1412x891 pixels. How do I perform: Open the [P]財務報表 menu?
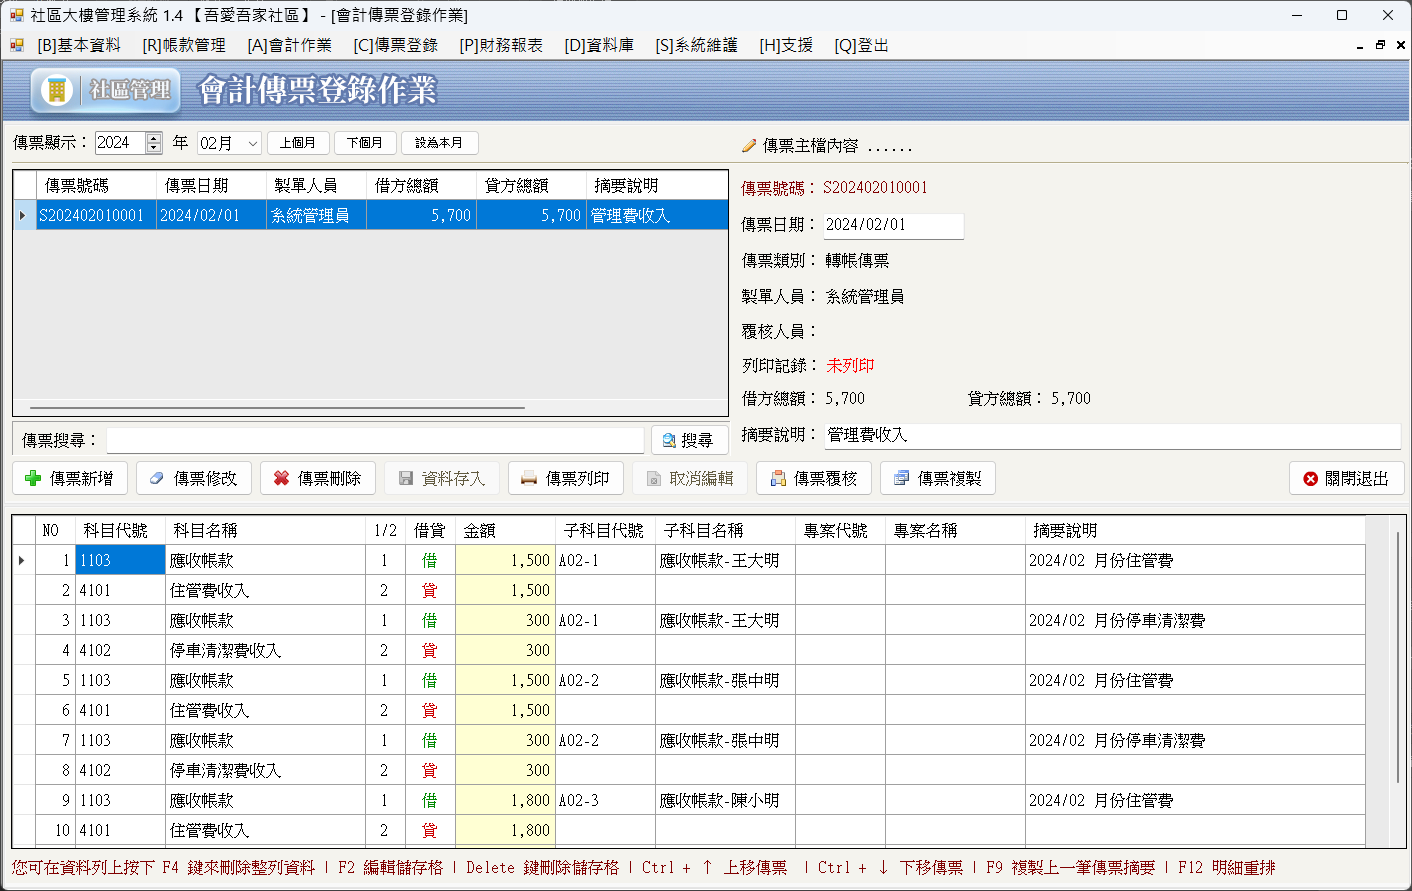click(501, 45)
